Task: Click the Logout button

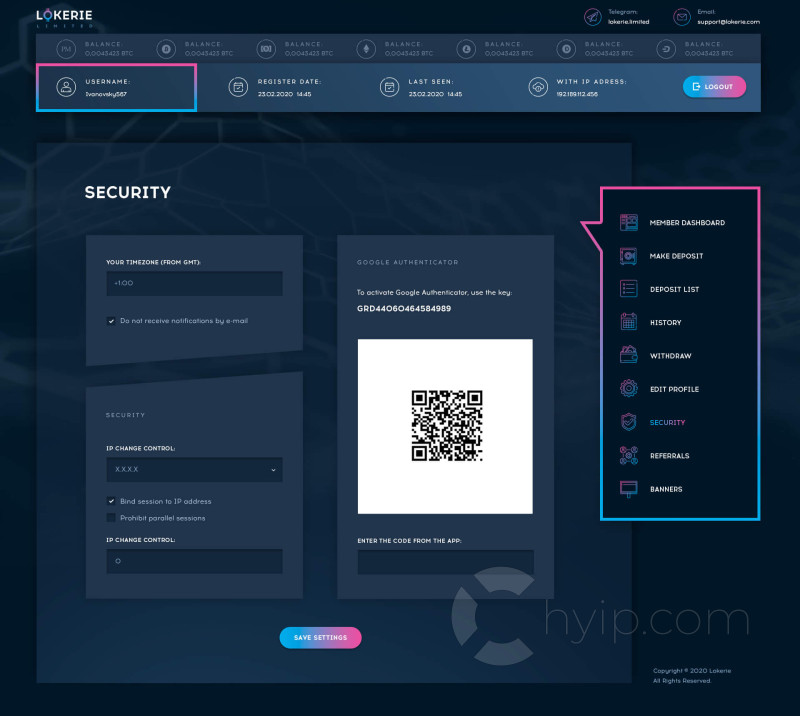Action: 714,87
